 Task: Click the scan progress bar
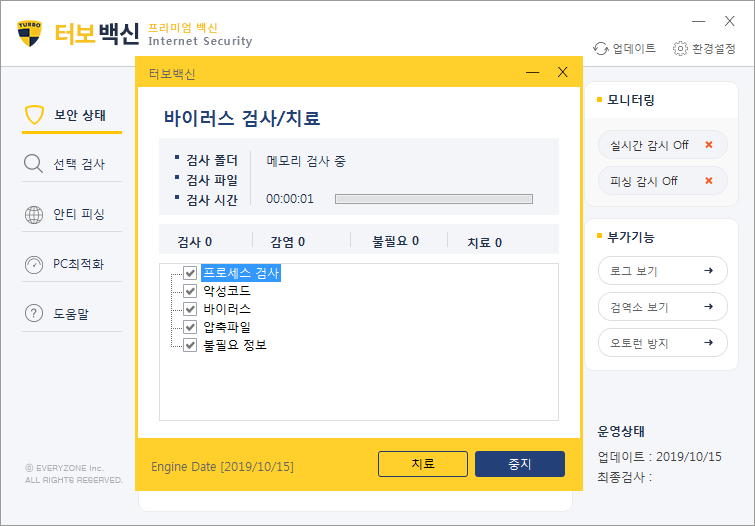(x=433, y=199)
